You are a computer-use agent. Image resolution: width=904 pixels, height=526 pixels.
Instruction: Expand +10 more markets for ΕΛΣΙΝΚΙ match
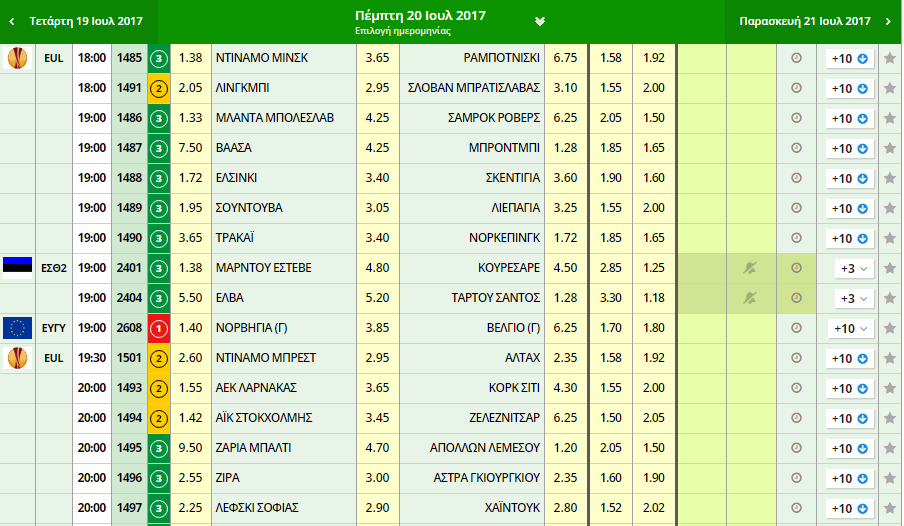tap(851, 178)
